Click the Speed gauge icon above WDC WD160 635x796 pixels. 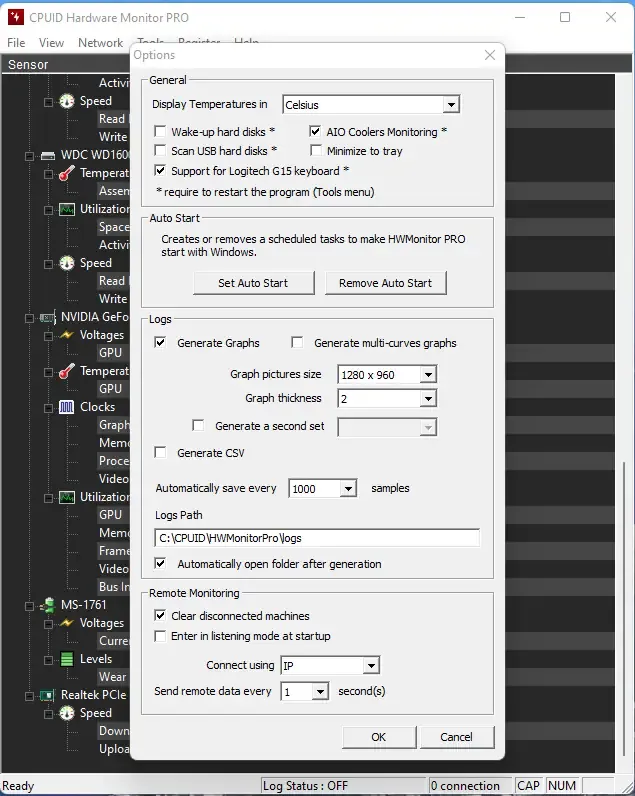pyautogui.click(x=66, y=101)
